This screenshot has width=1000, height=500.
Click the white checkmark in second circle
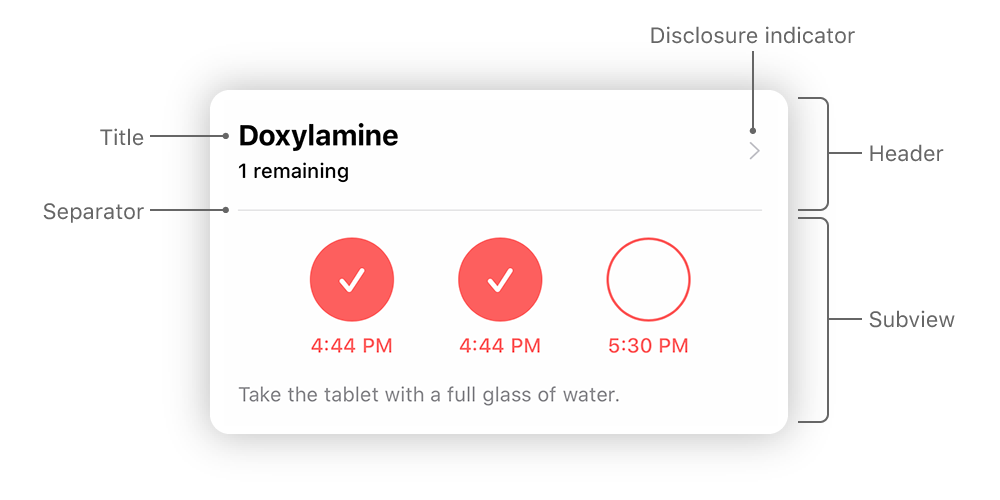(500, 280)
